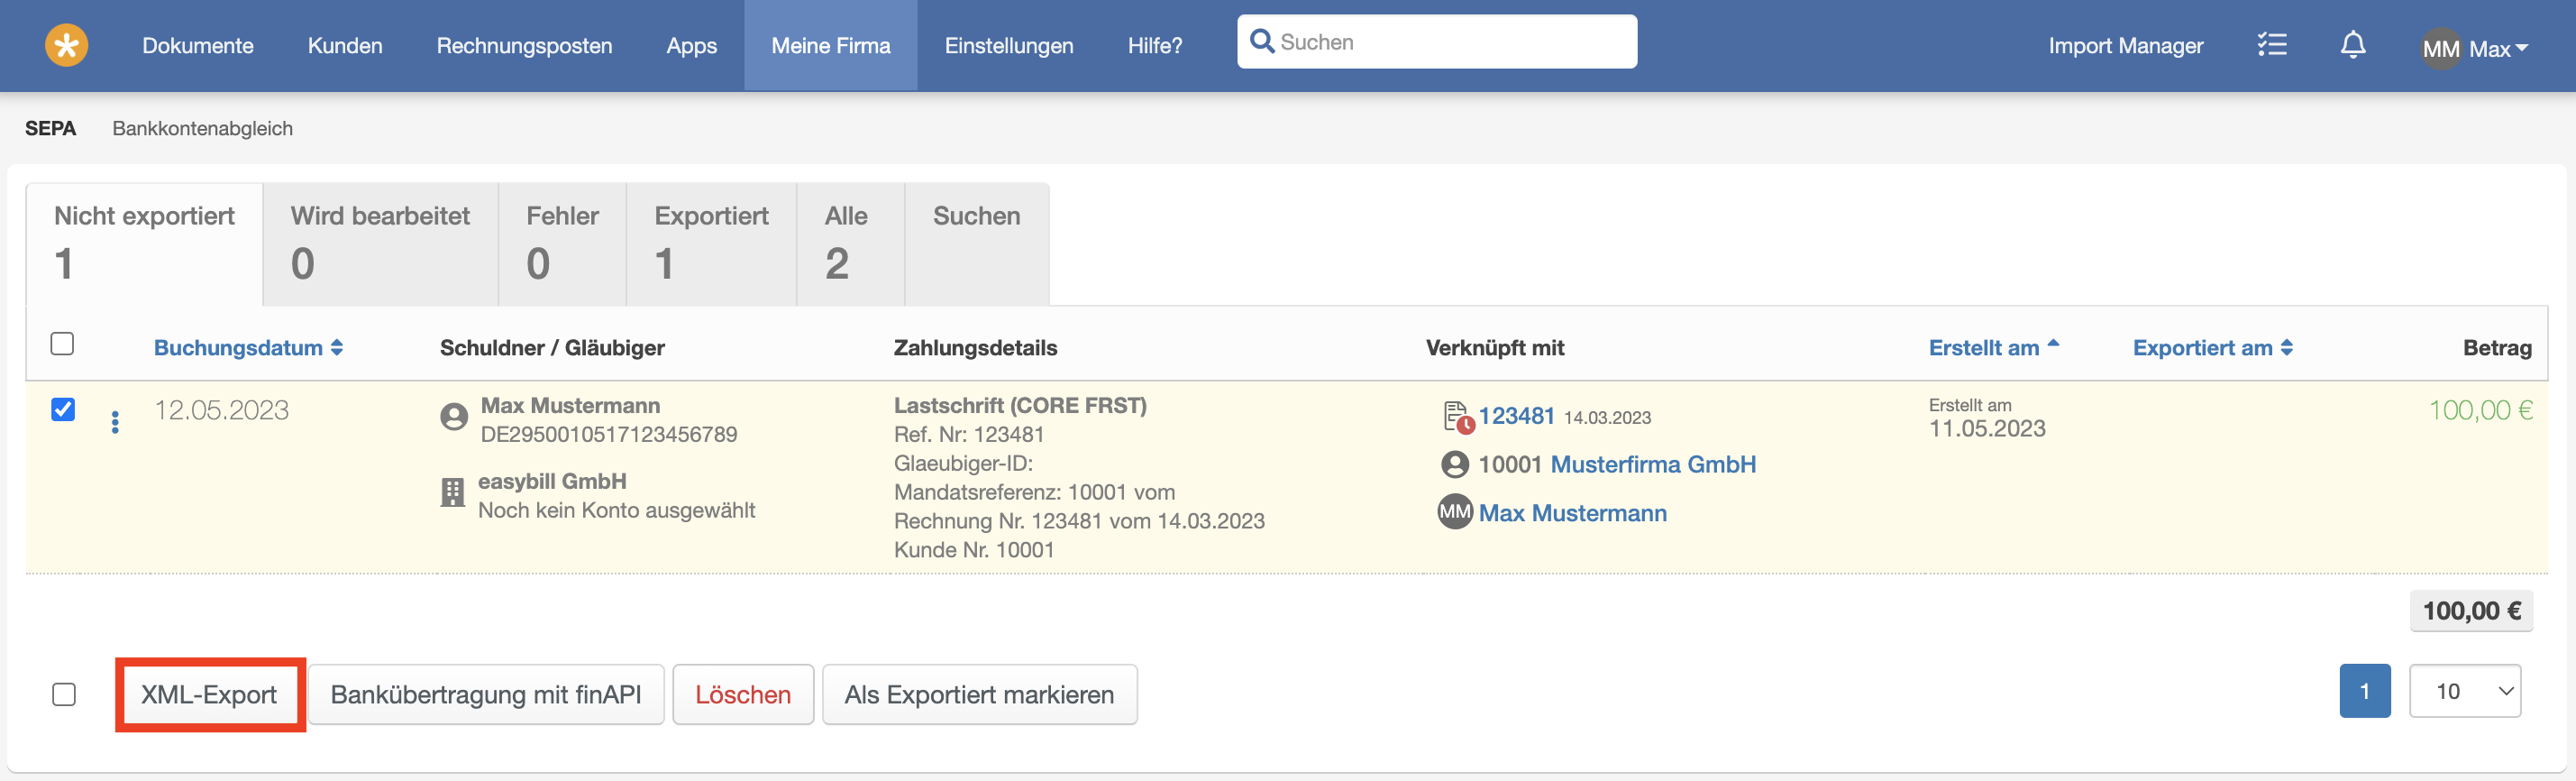Focus the Suchen search field
The width and height of the screenshot is (2576, 781).
click(x=1450, y=42)
